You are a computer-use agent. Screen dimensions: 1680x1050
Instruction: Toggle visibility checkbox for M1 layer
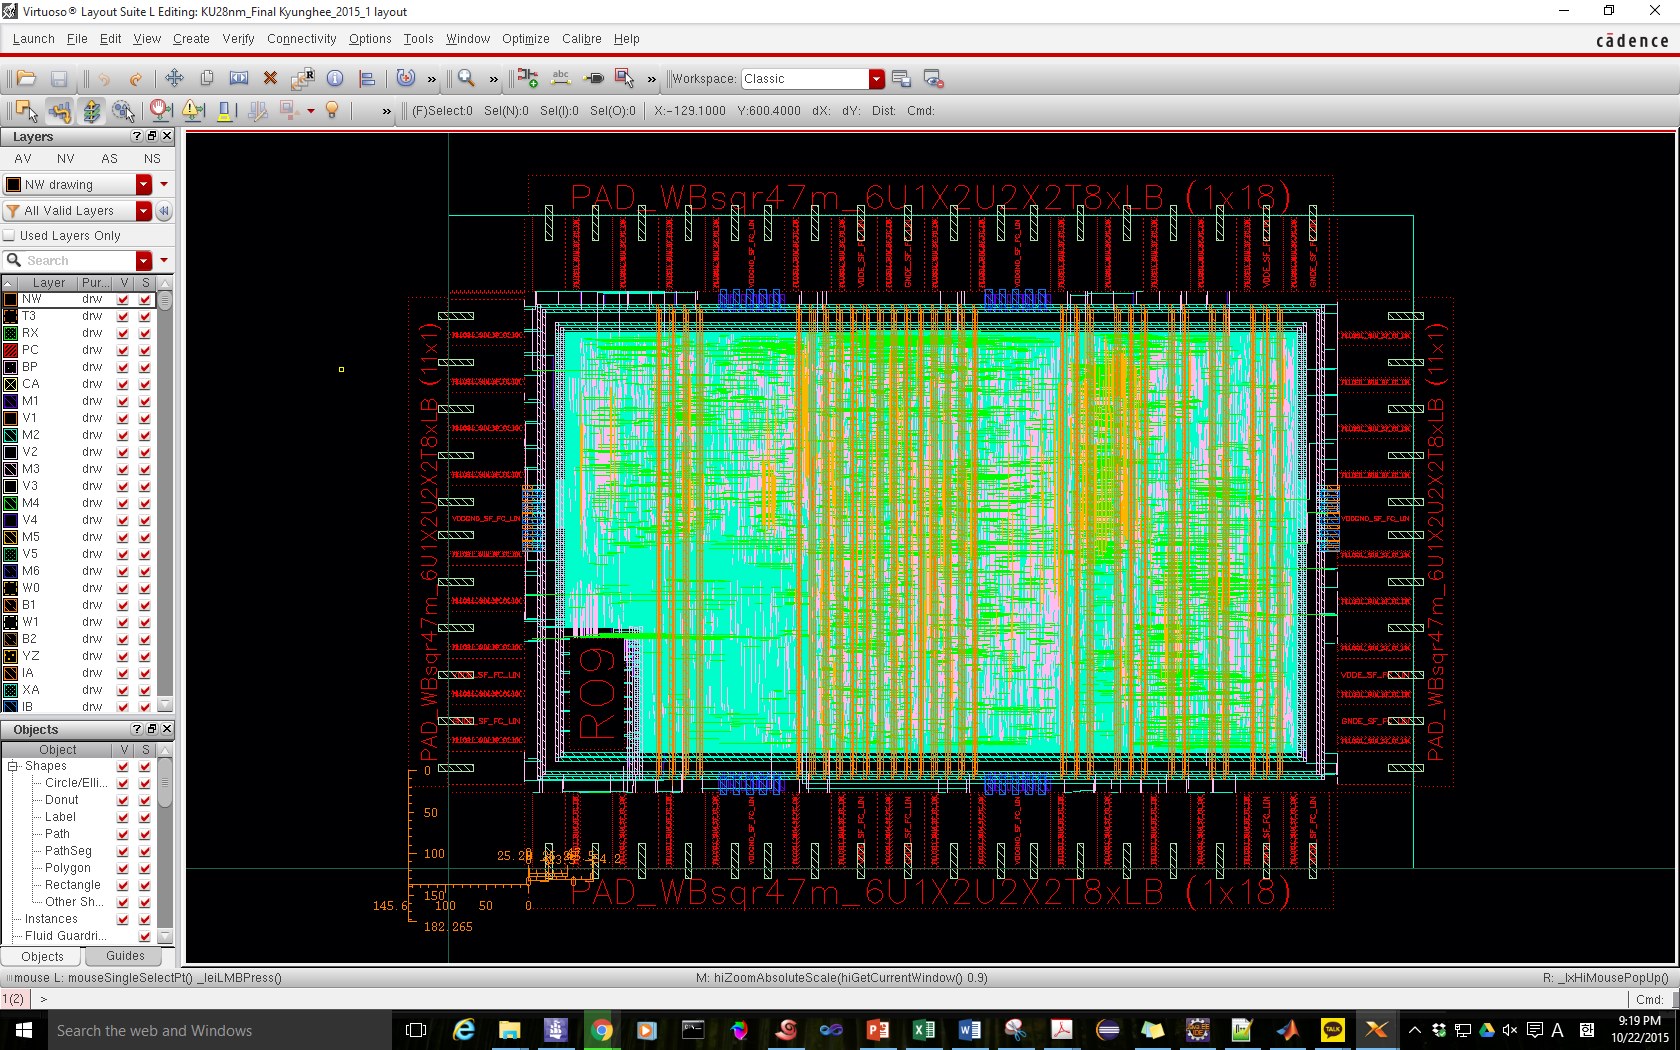[x=123, y=401]
